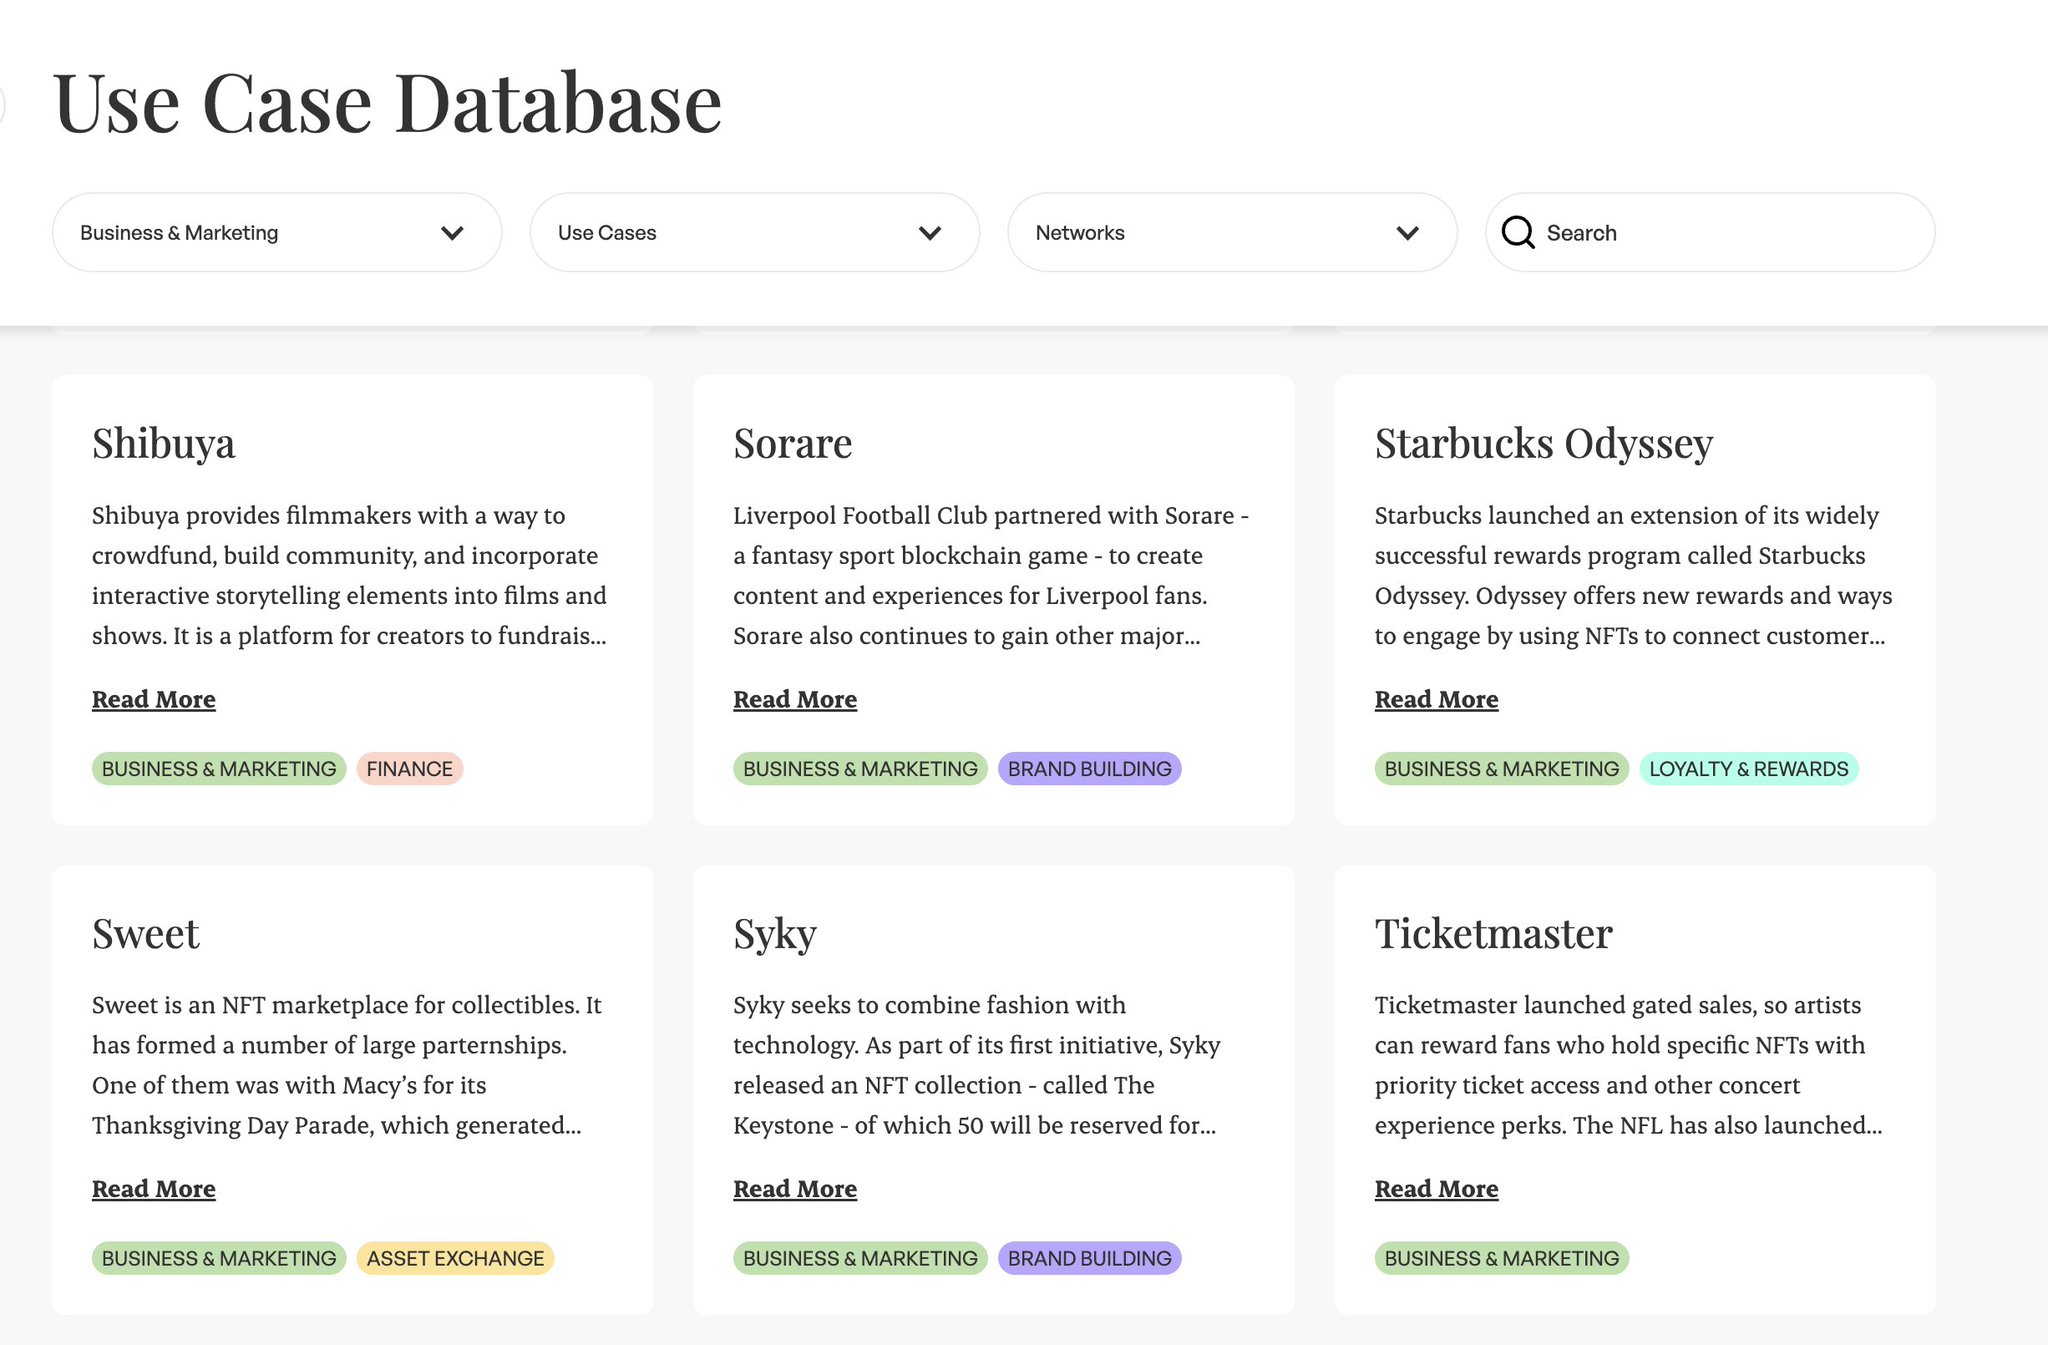Click description beginning "Syky seeks to combine fashion"
The height and width of the screenshot is (1345, 2048).
(x=977, y=1065)
